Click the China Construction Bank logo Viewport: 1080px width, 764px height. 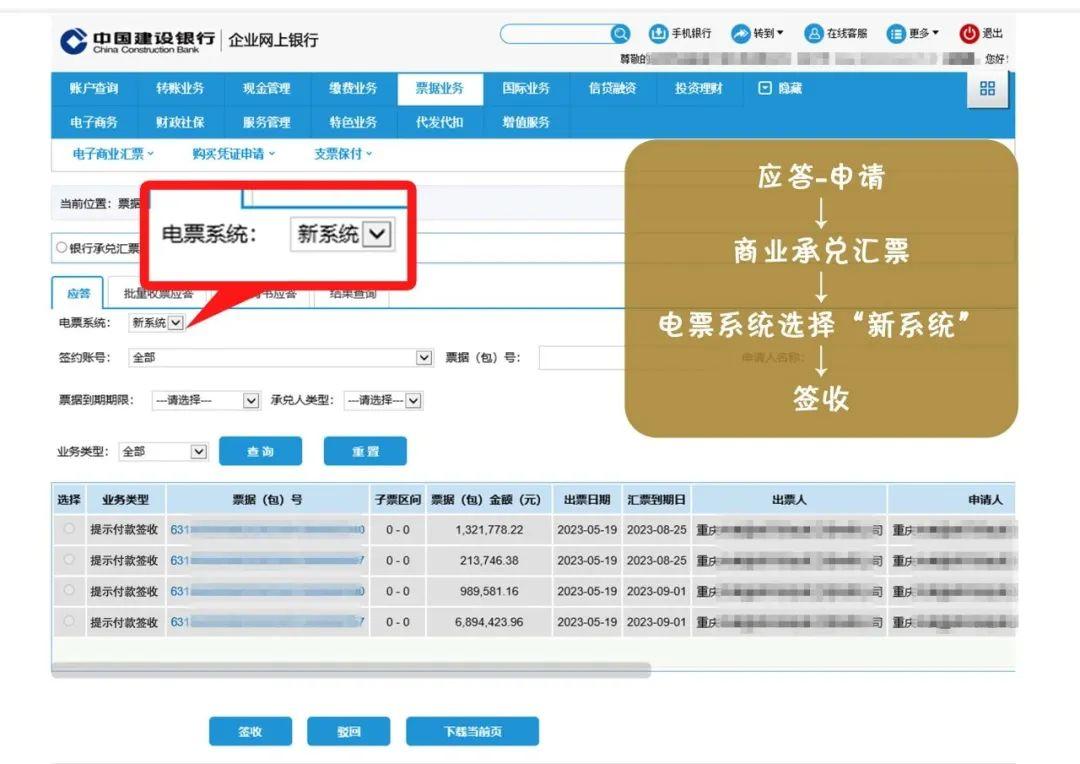coord(73,40)
